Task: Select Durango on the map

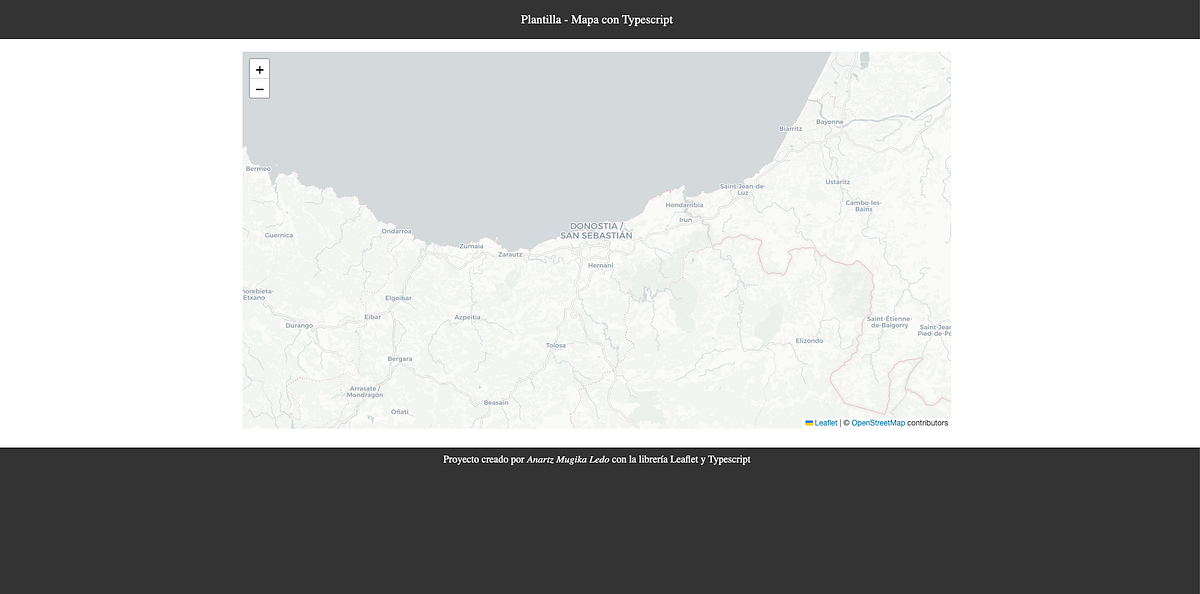Action: pyautogui.click(x=298, y=325)
